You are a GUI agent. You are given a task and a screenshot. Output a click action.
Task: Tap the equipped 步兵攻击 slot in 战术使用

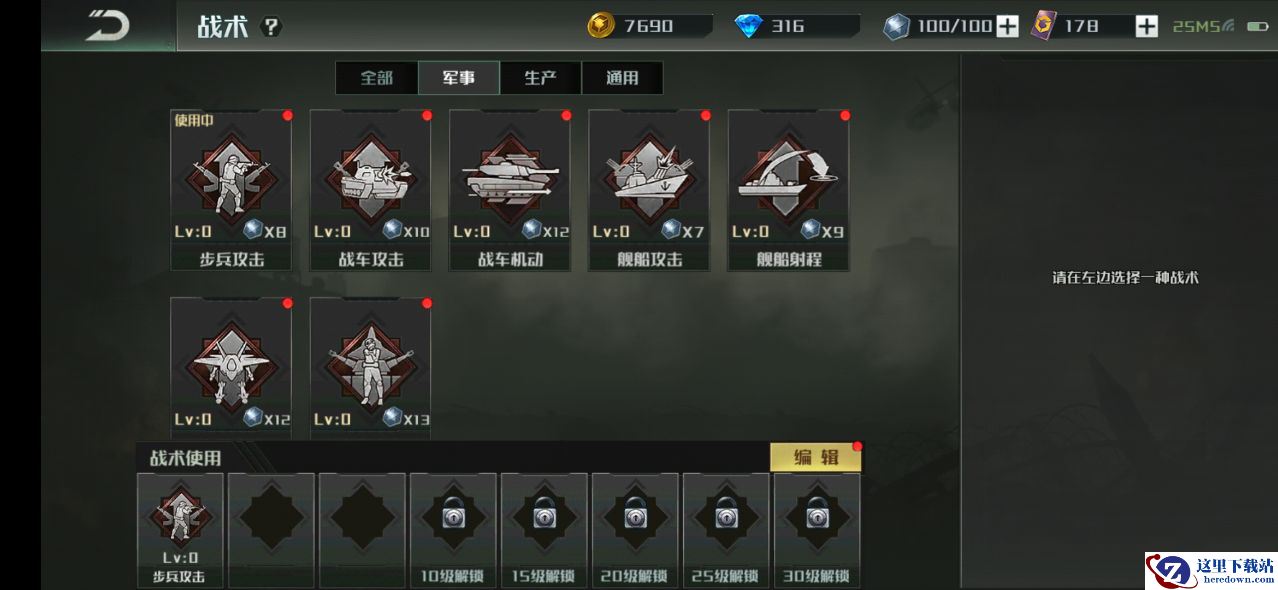pos(180,530)
